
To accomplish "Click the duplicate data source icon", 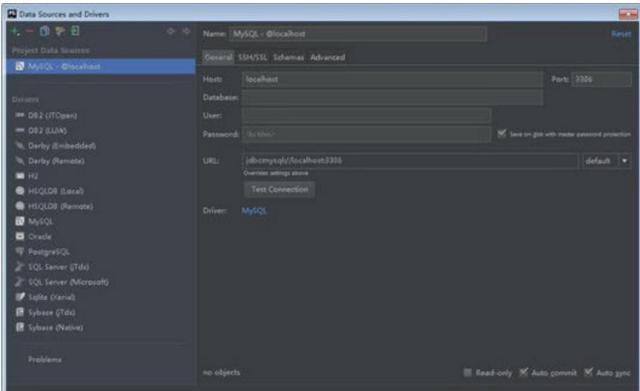I will pyautogui.click(x=45, y=31).
